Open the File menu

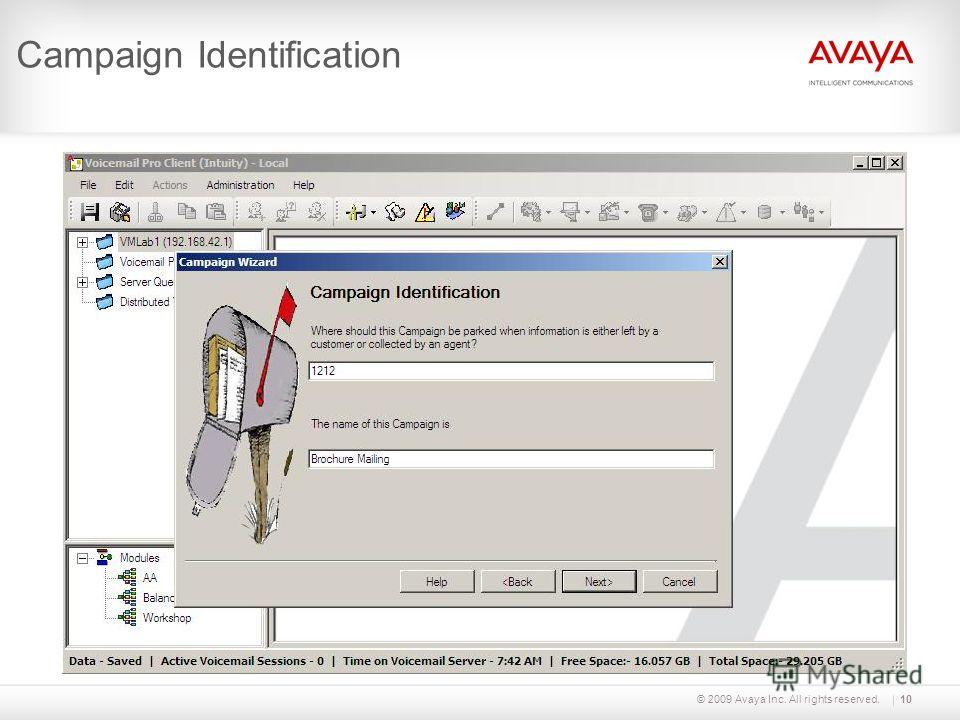(88, 185)
